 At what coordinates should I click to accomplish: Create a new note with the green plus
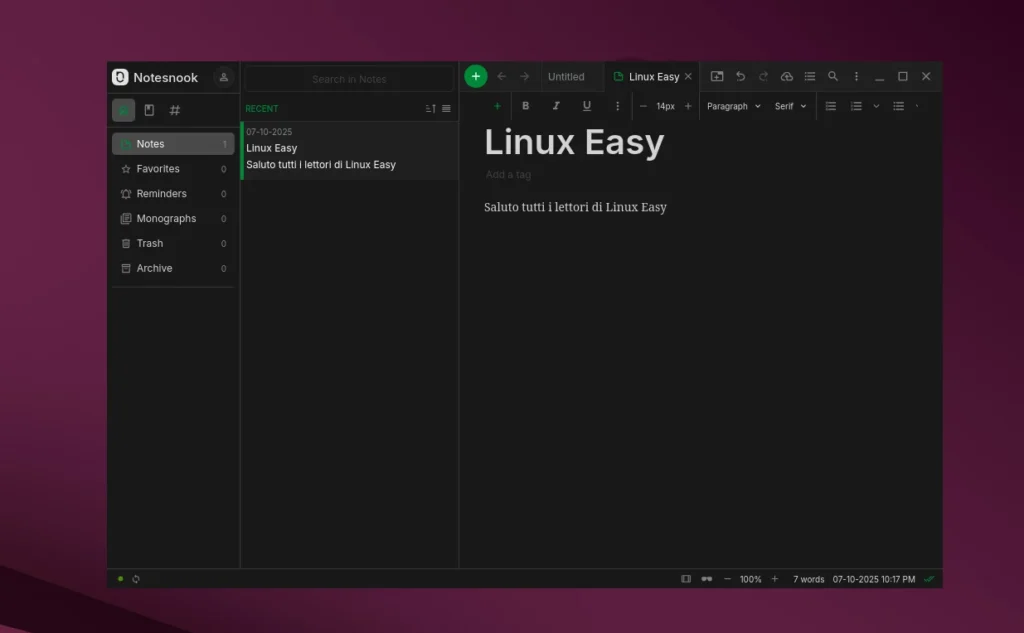coord(475,76)
